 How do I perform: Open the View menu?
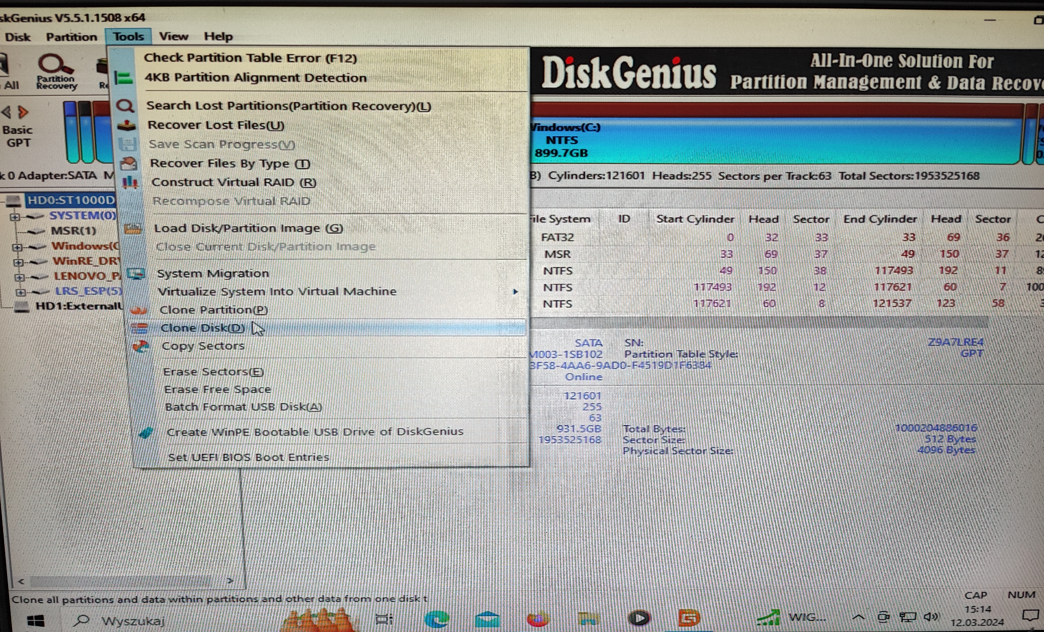pyautogui.click(x=174, y=37)
